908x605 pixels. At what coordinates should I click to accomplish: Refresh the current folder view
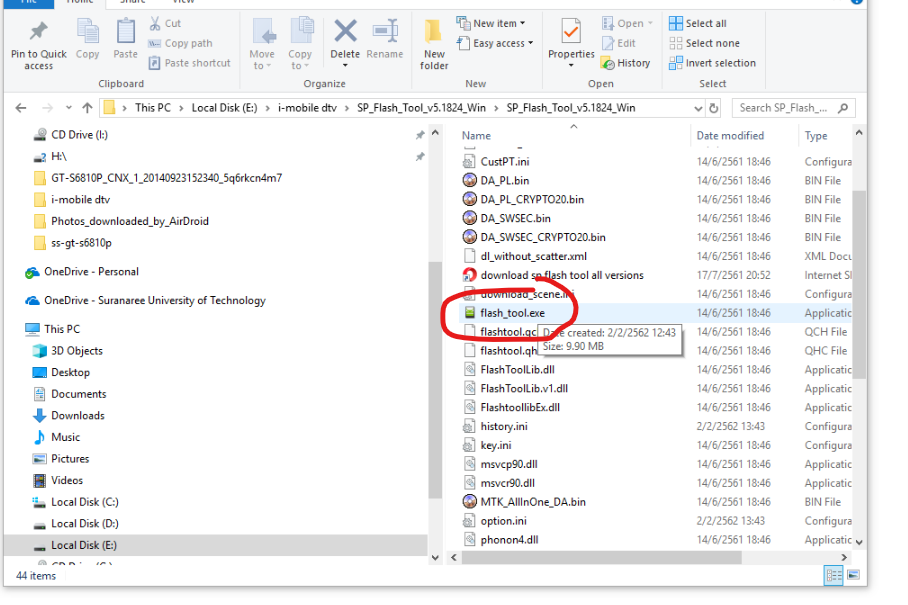[x=713, y=108]
